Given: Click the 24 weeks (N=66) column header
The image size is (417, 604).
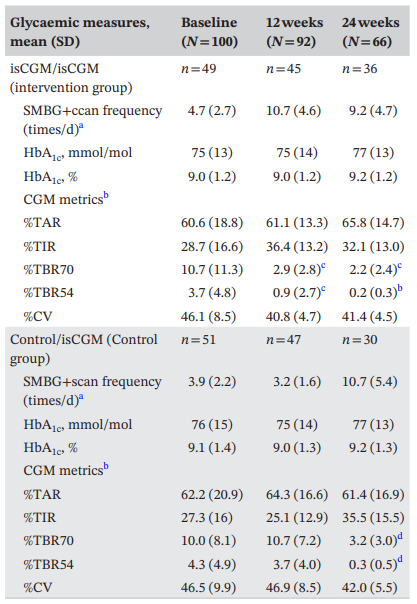Looking at the screenshot, I should coord(370,32).
